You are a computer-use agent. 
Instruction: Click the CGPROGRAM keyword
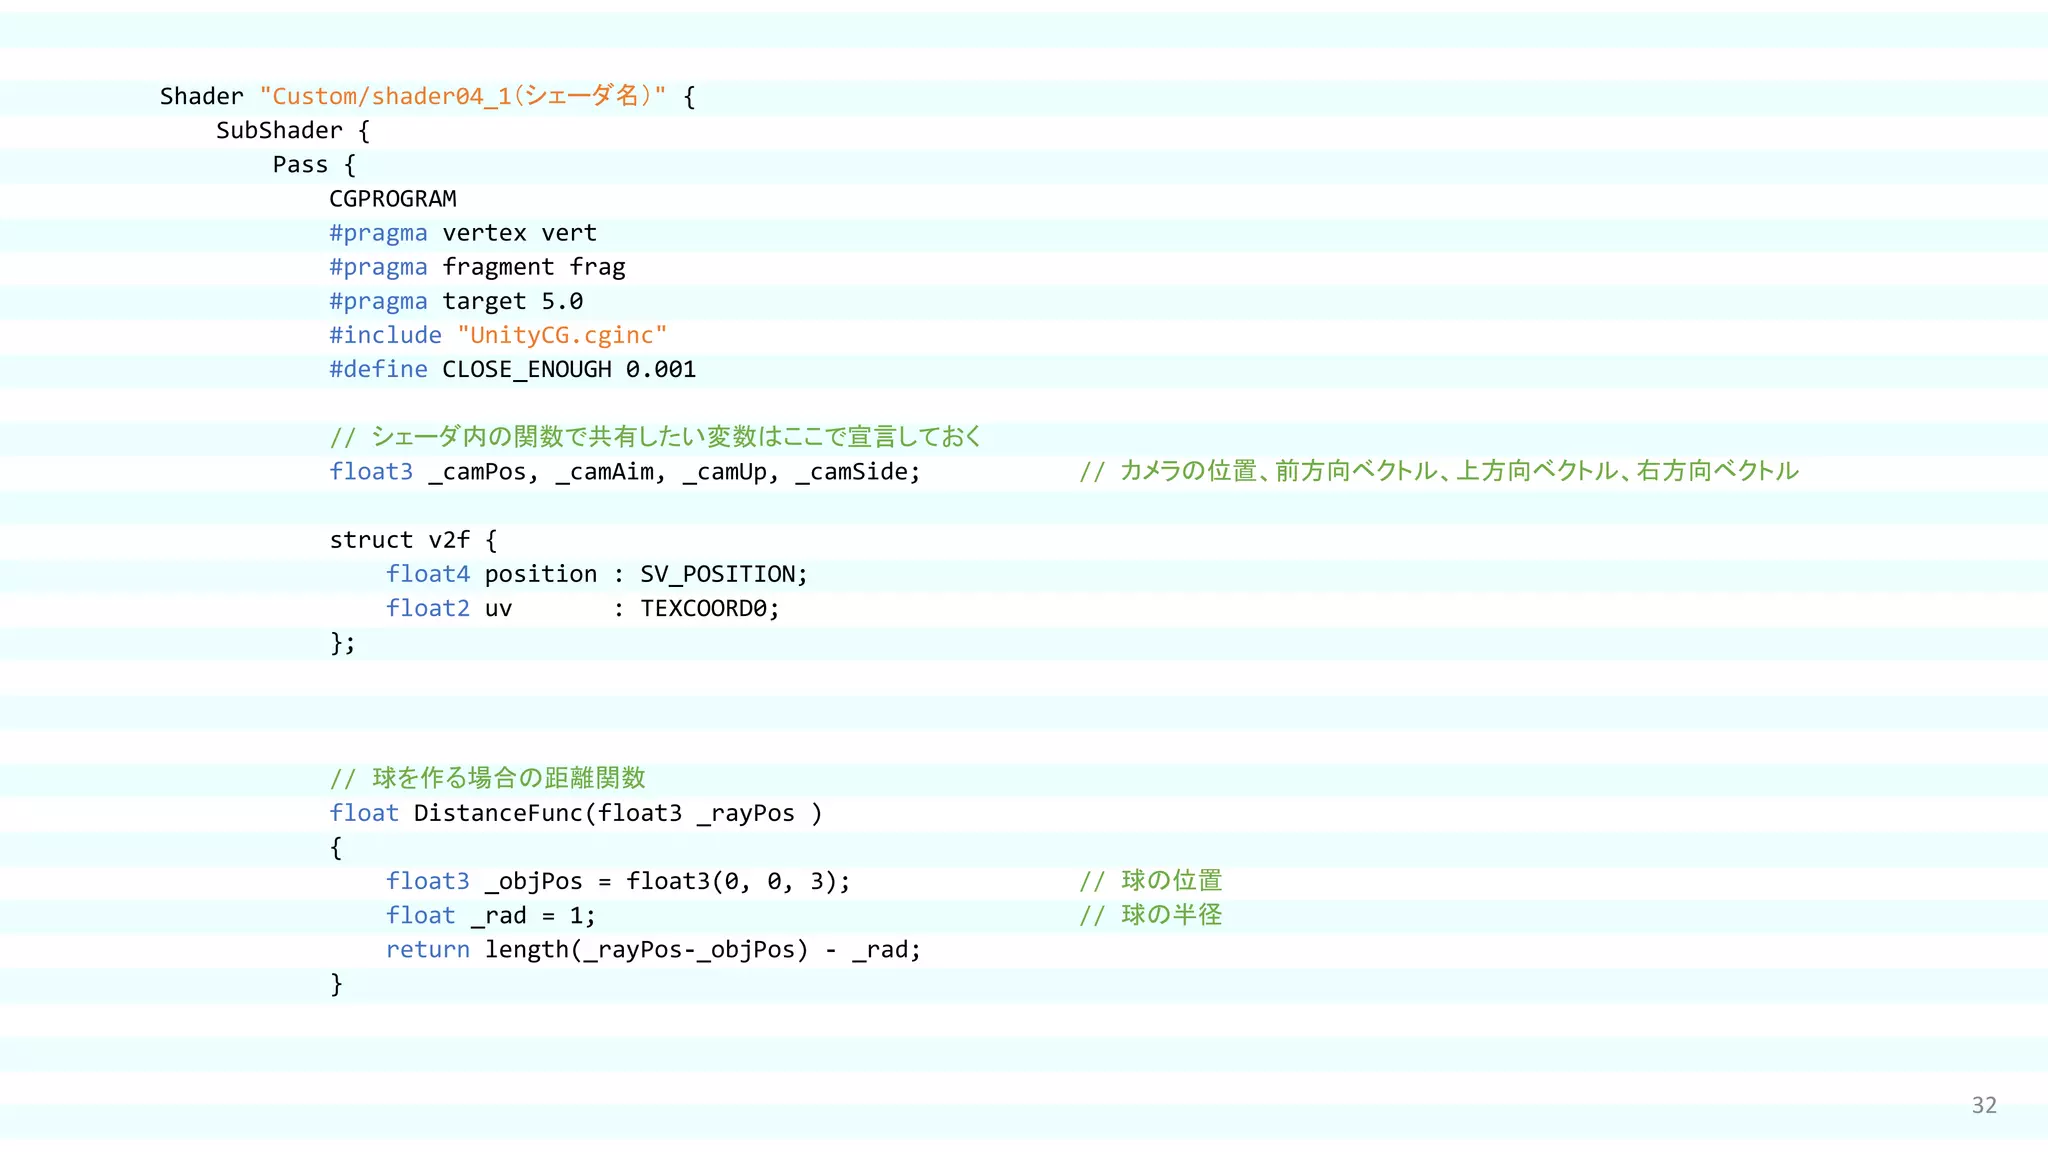[393, 199]
